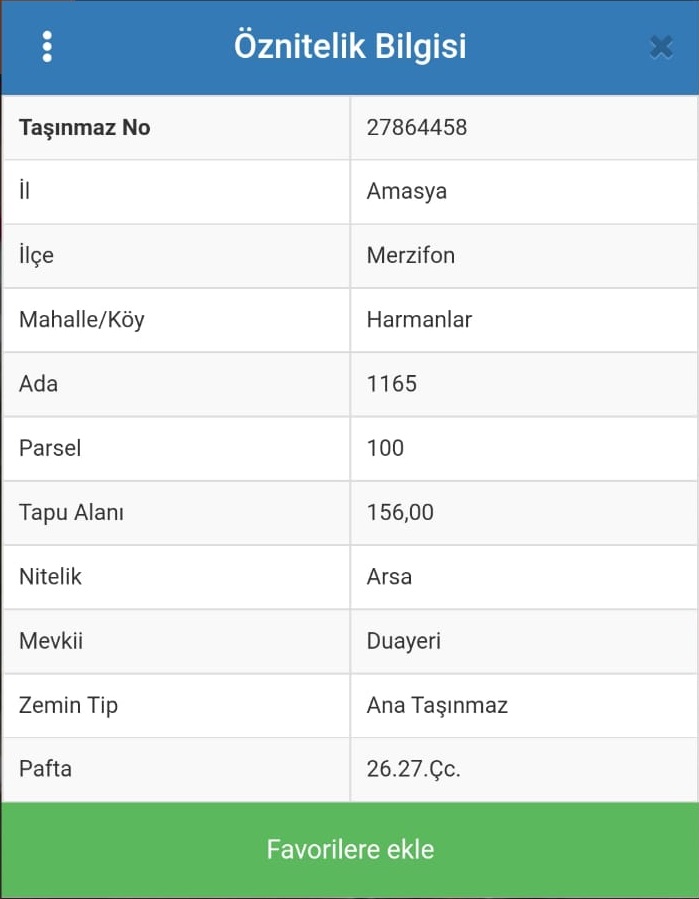Click the İlçe value Merzifon
This screenshot has width=699, height=899.
tap(411, 255)
